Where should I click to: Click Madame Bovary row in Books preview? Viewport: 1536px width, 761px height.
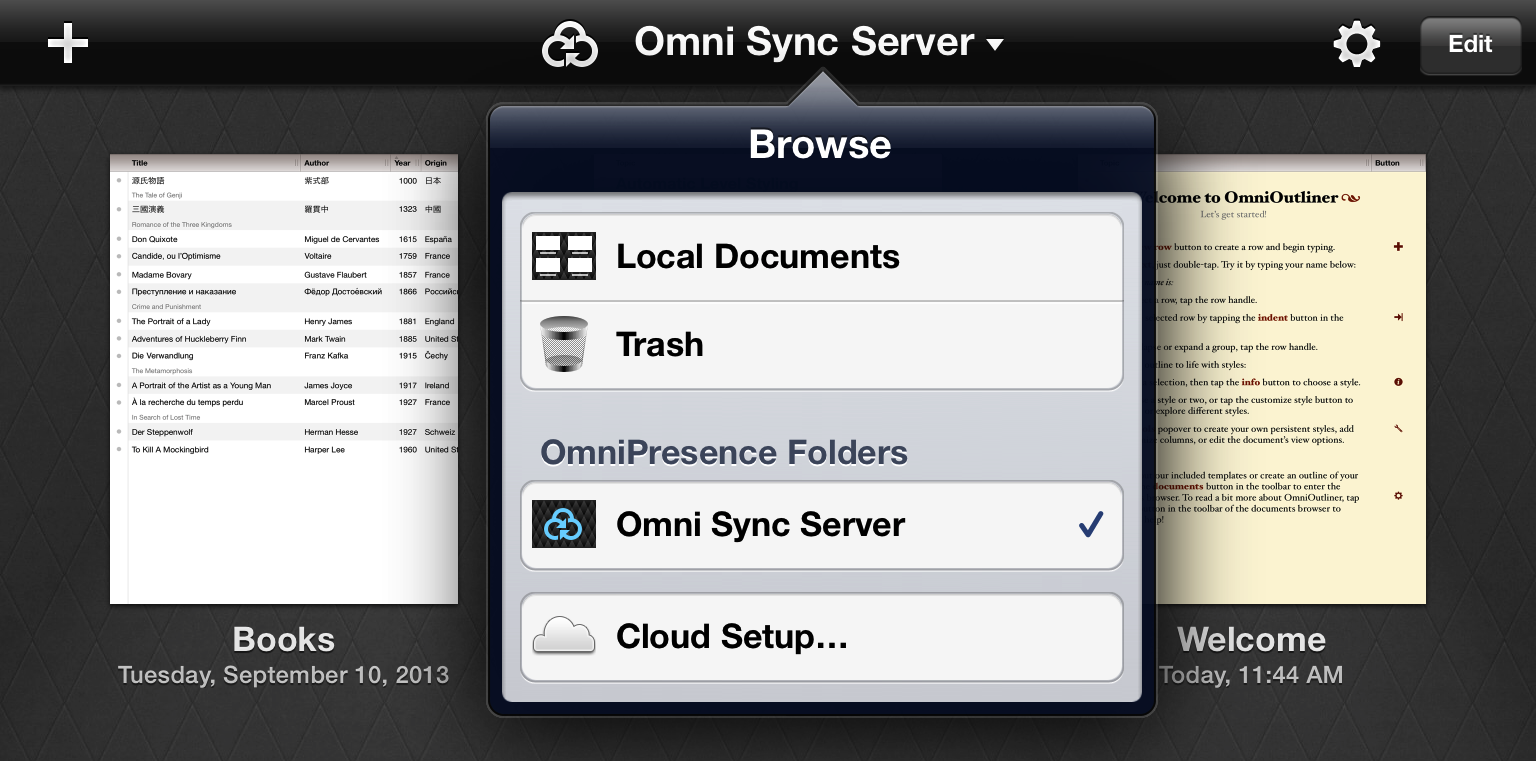point(284,274)
